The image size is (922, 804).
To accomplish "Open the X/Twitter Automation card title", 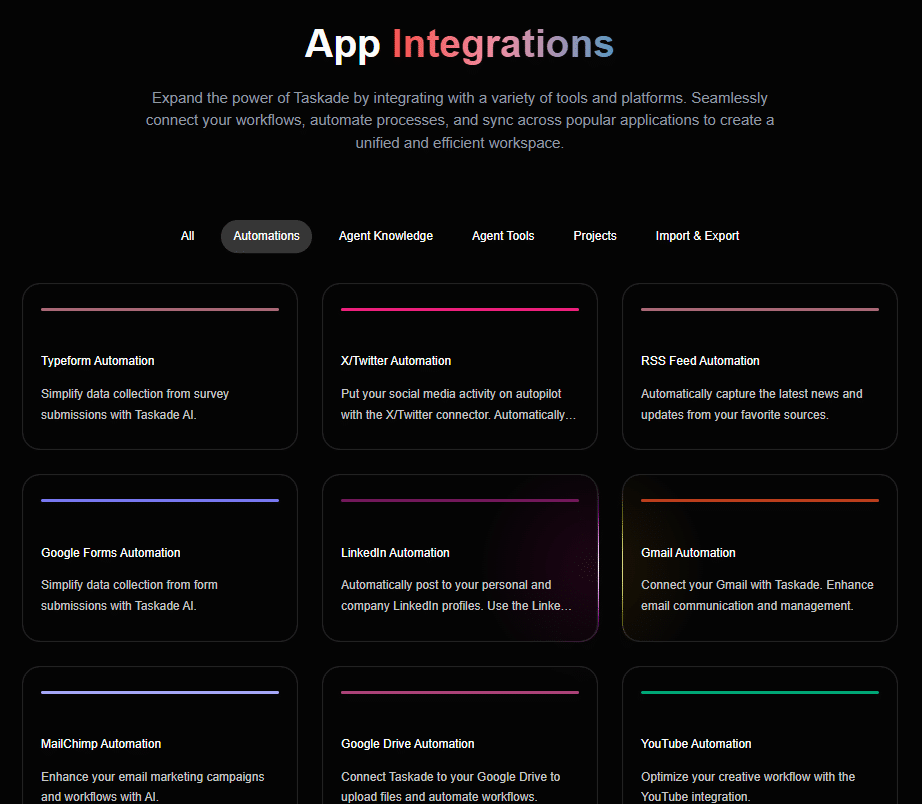I will point(396,361).
